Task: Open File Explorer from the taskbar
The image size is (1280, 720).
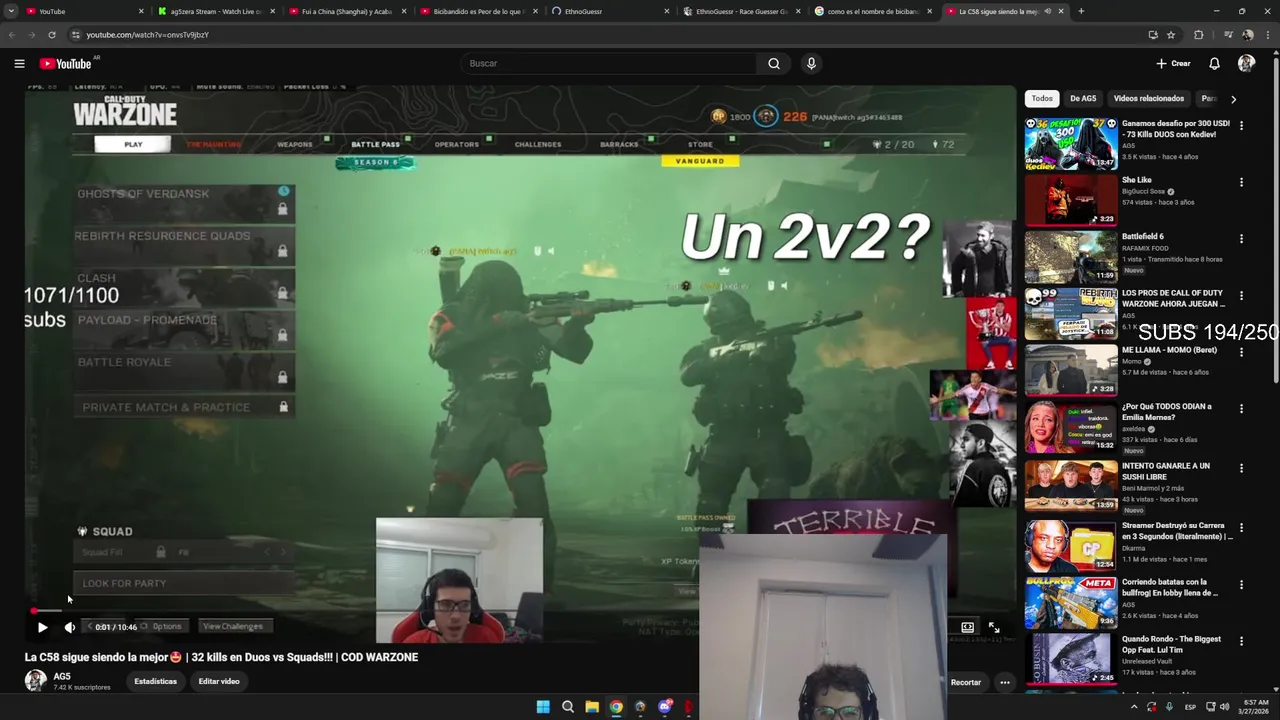Action: 592,707
